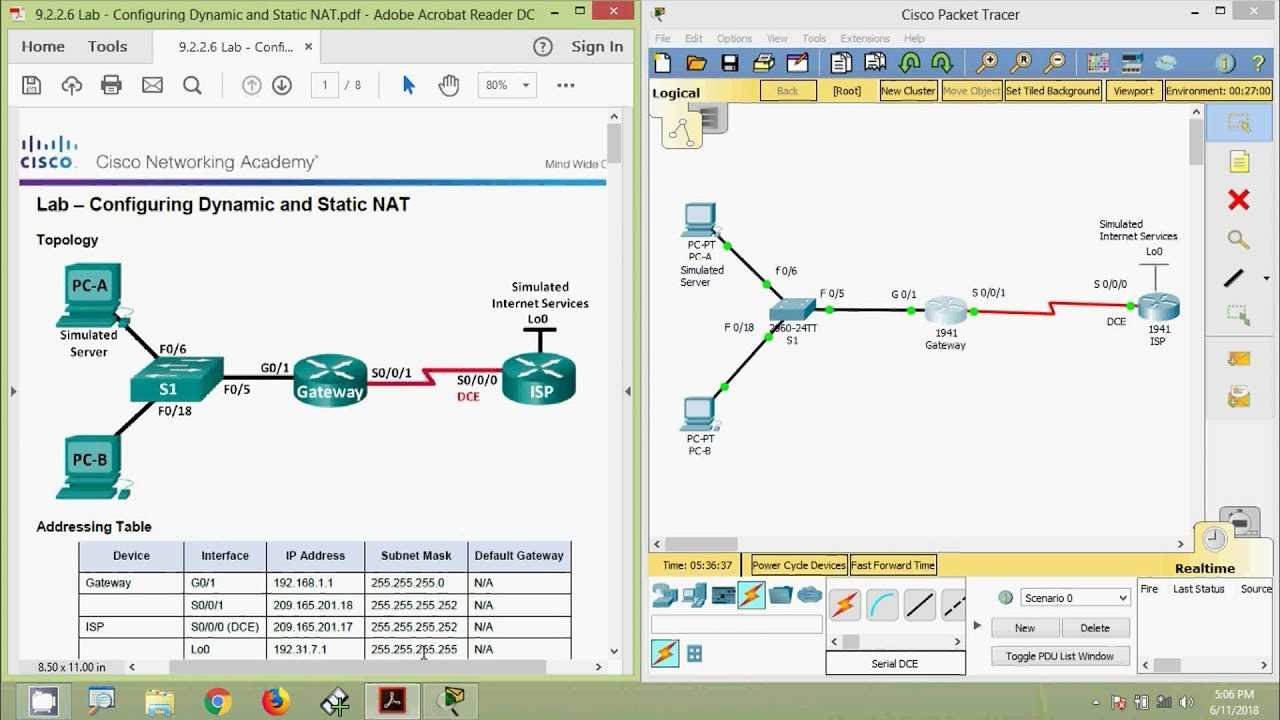Click PDF page number field
The width and height of the screenshot is (1280, 720).
click(x=324, y=85)
